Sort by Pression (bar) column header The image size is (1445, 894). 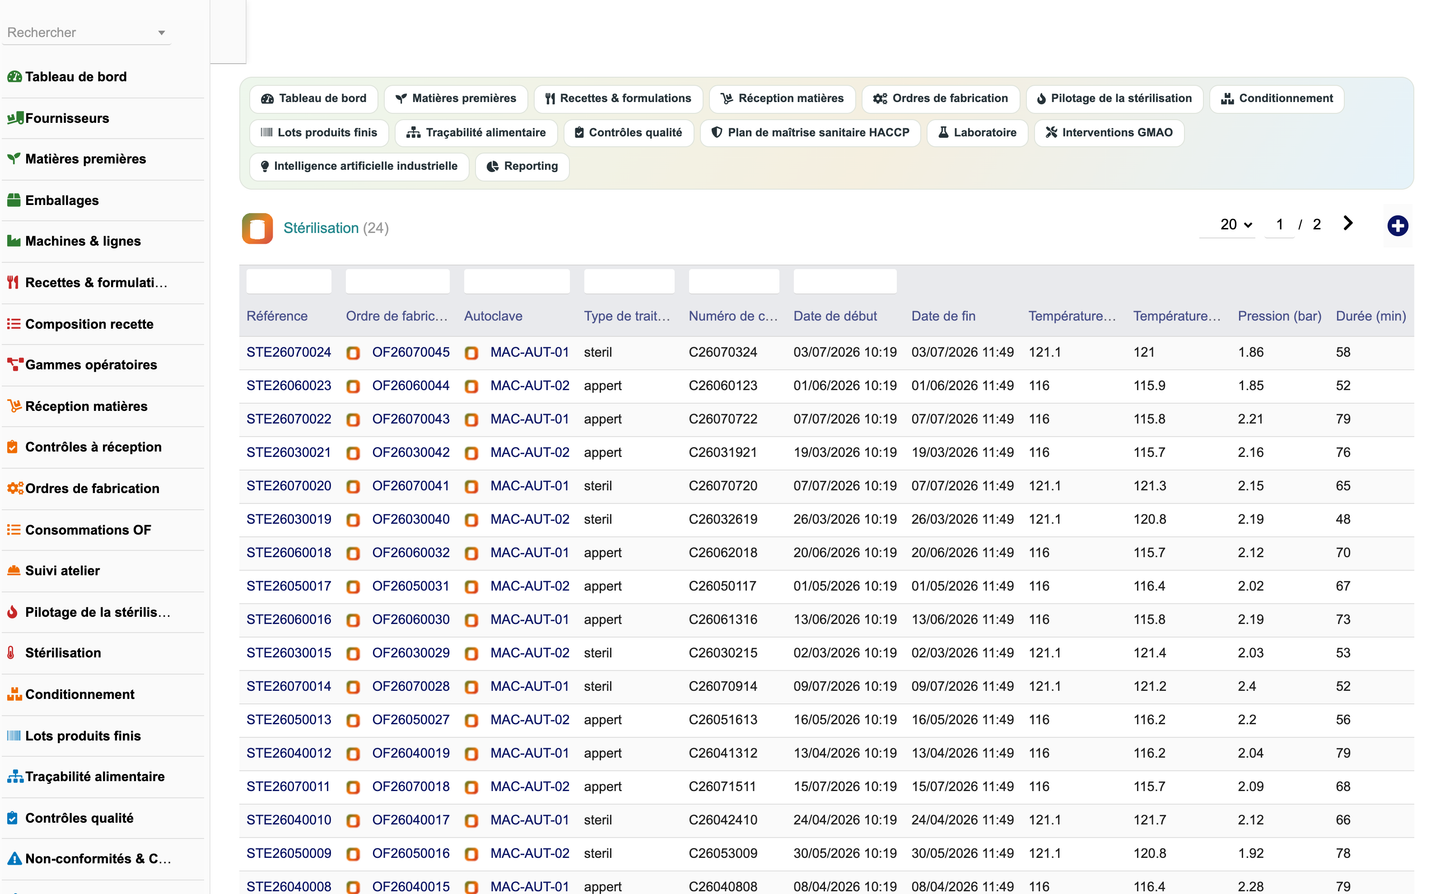pos(1279,316)
